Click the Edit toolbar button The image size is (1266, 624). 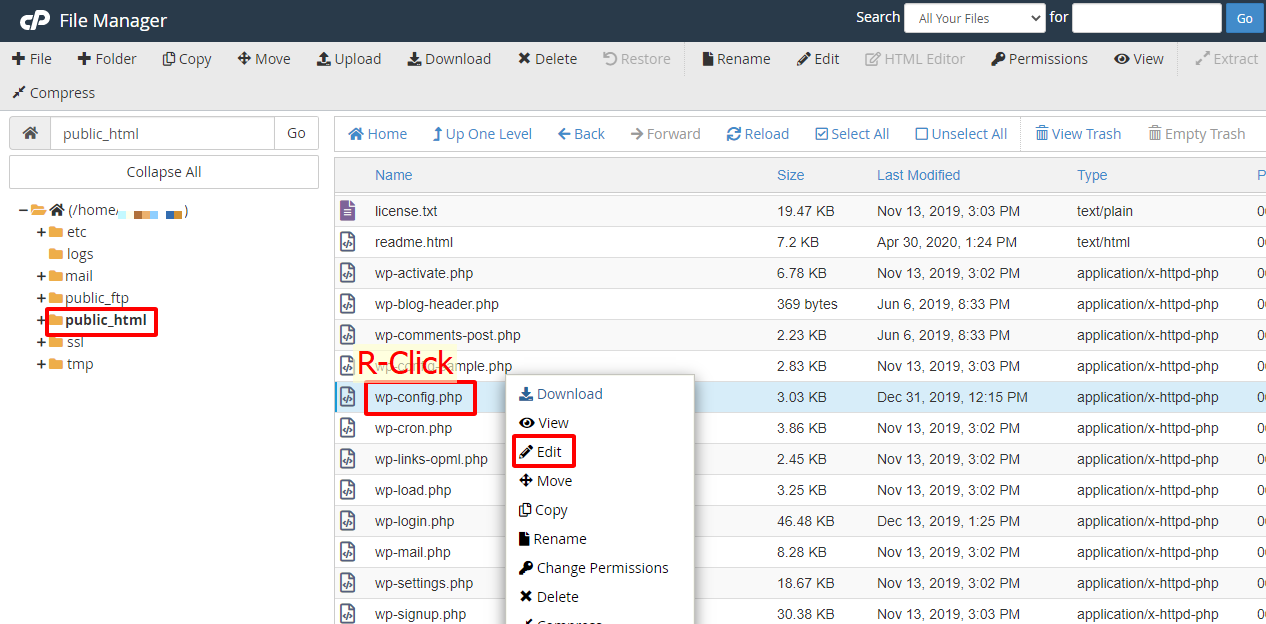[x=818, y=59]
